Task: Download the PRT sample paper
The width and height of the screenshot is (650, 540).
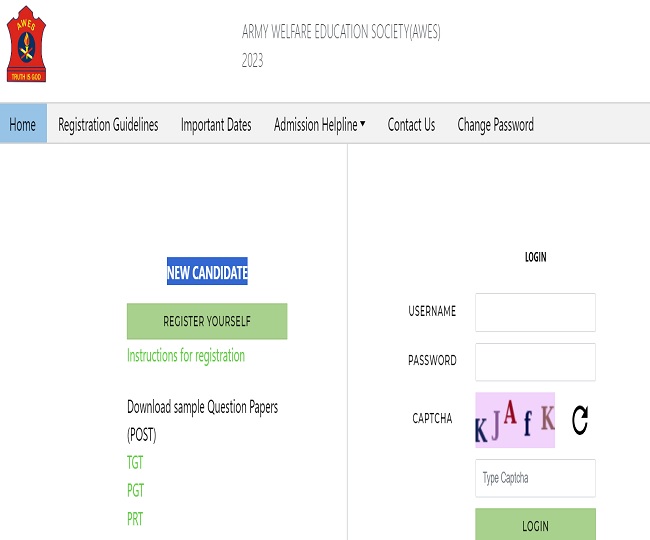Action: click(135, 520)
